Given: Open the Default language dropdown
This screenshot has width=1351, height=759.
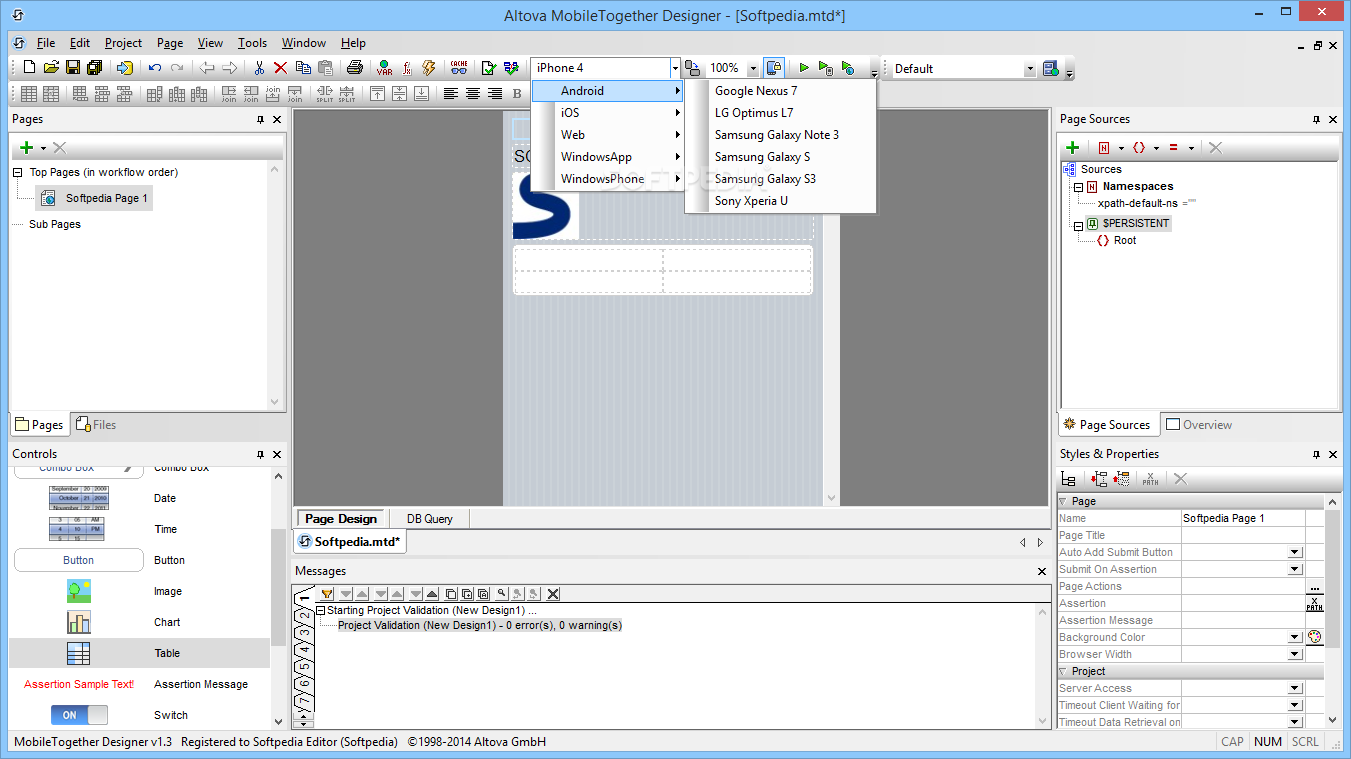Looking at the screenshot, I should coord(1030,68).
